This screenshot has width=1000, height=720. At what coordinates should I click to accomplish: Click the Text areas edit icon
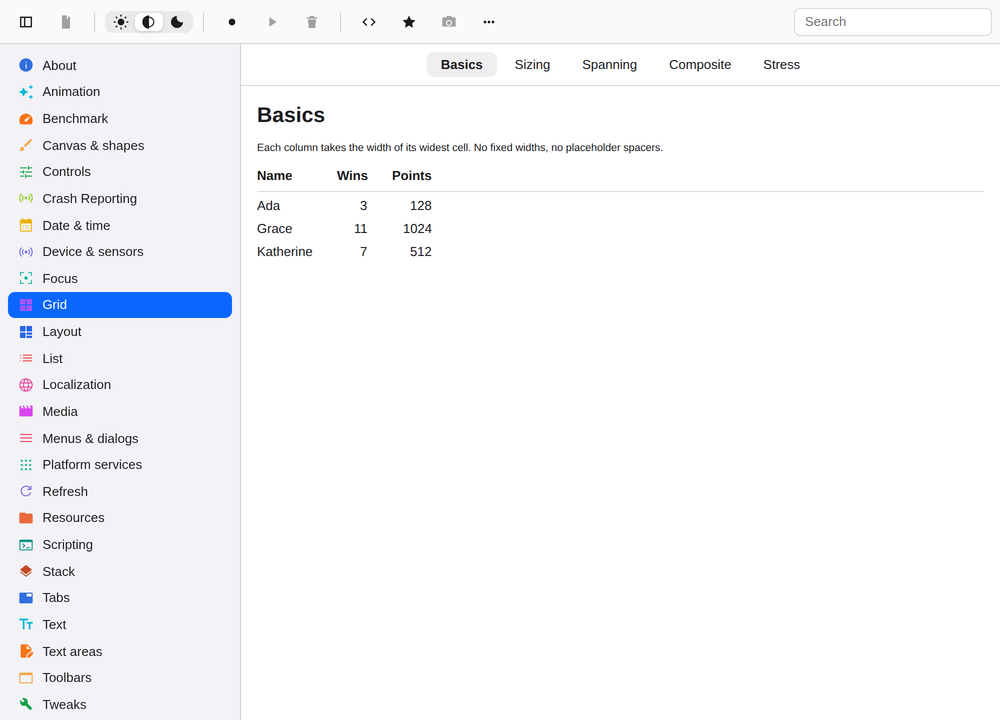coord(26,651)
